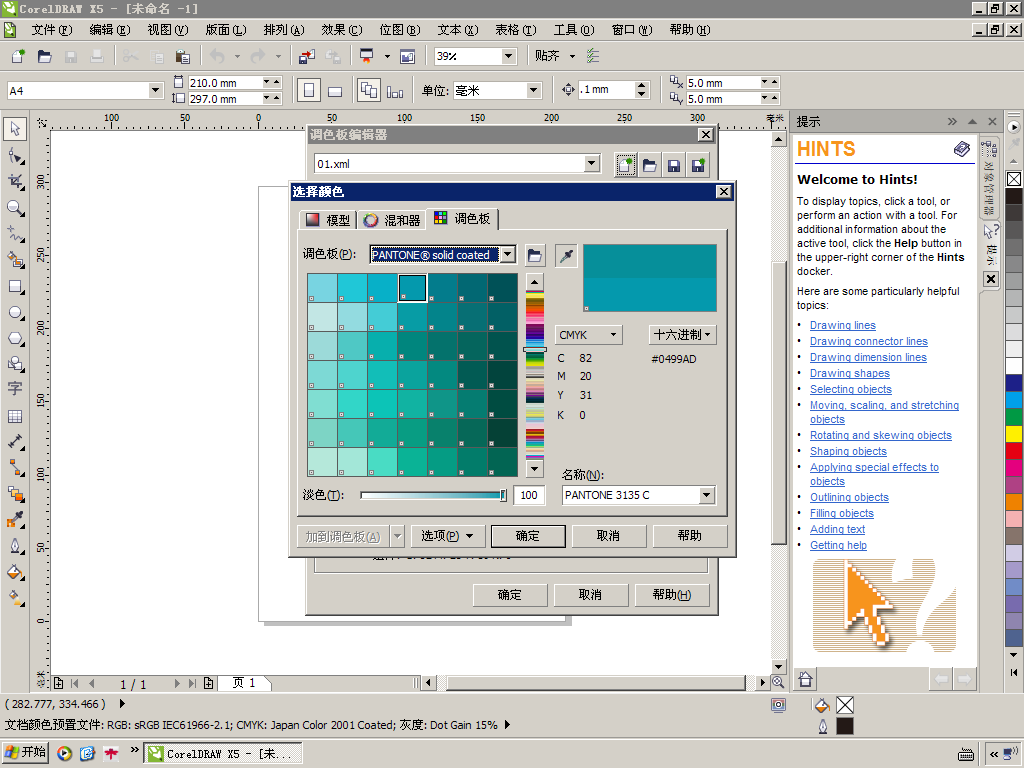Select the Crop tool in the toolbox
The width and height of the screenshot is (1024, 768).
tap(15, 182)
